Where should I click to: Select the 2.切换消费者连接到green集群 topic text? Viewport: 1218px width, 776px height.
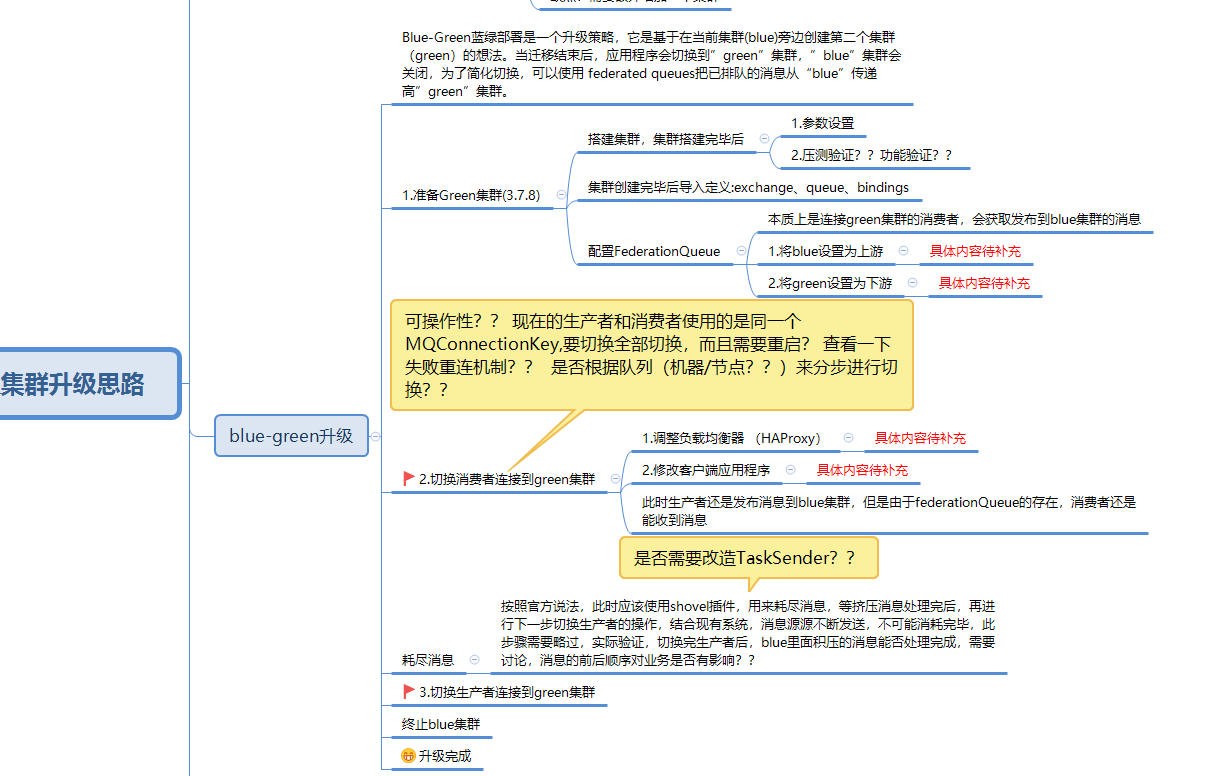507,479
